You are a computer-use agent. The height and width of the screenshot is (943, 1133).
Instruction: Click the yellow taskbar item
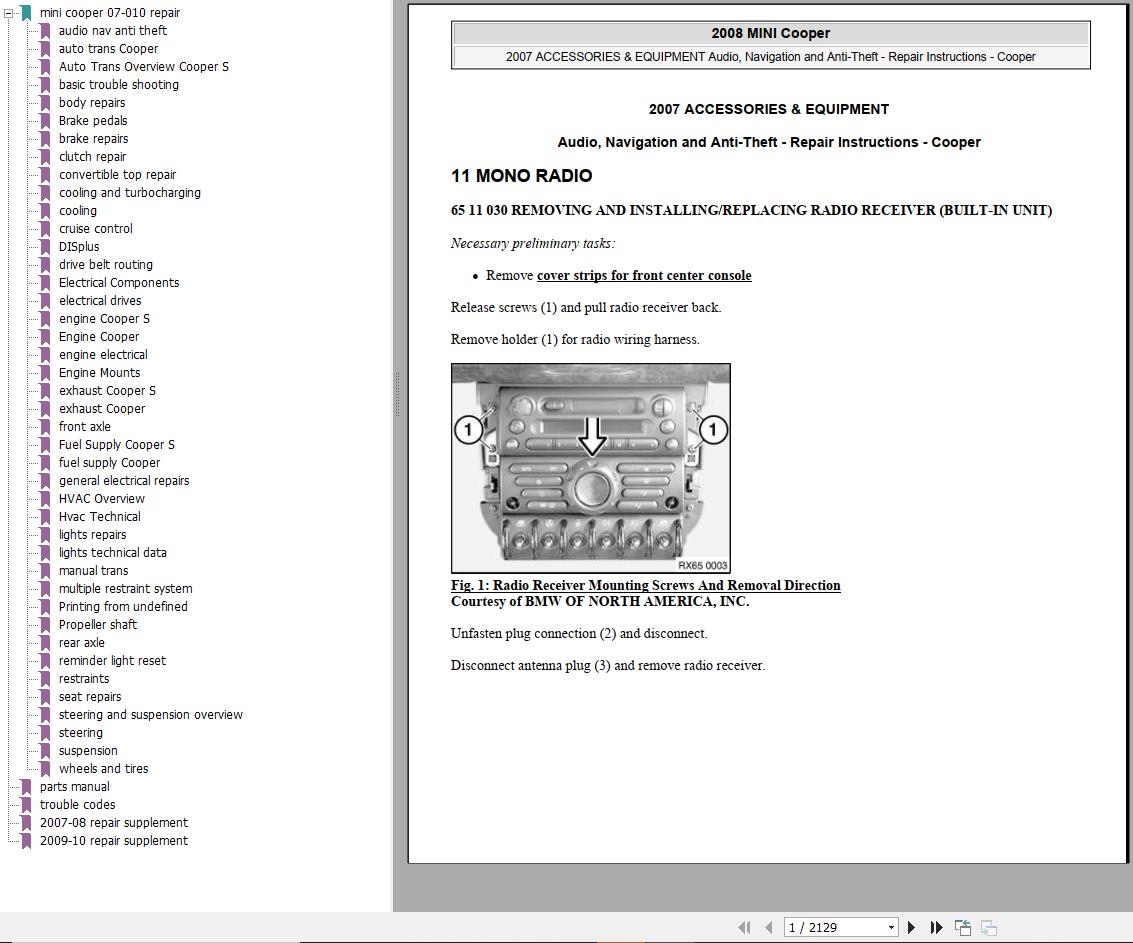(619, 940)
